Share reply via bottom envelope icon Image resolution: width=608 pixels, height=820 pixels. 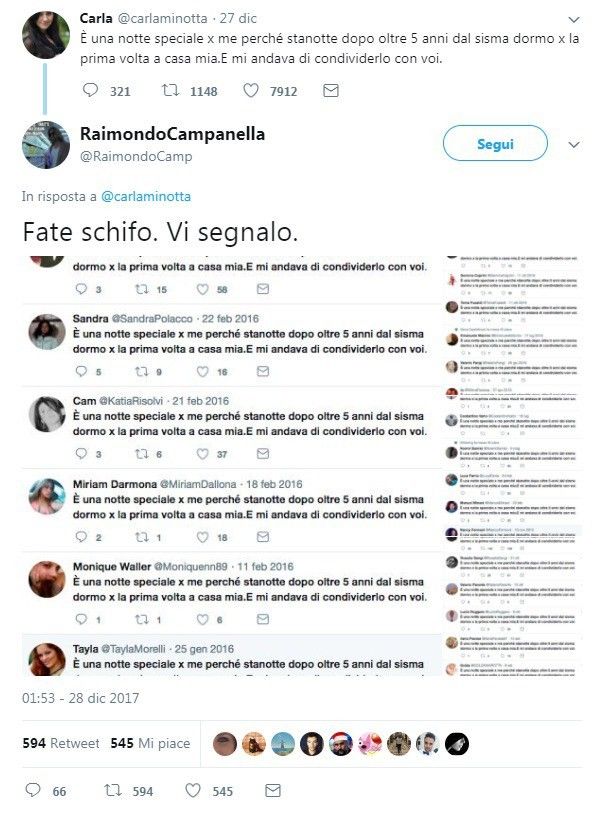click(x=273, y=790)
